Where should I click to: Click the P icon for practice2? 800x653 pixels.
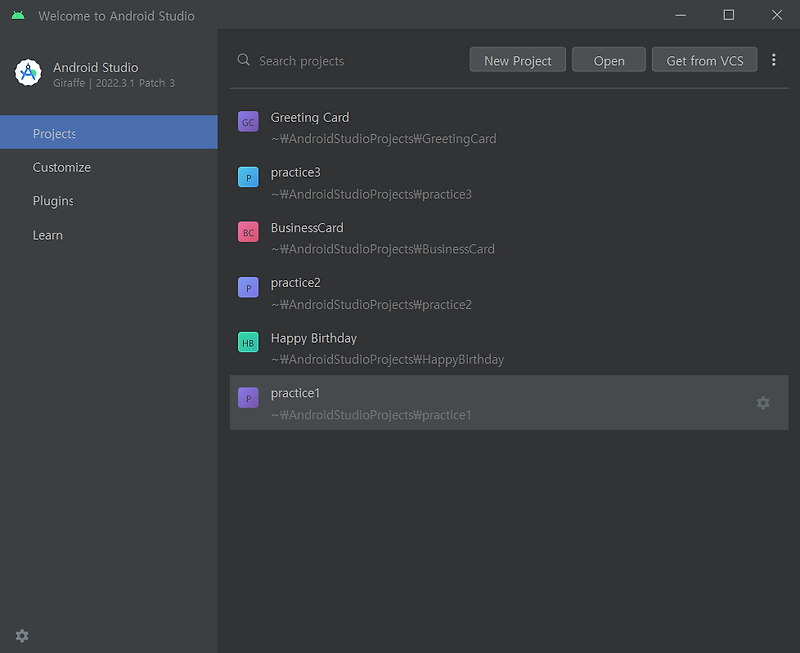click(248, 287)
